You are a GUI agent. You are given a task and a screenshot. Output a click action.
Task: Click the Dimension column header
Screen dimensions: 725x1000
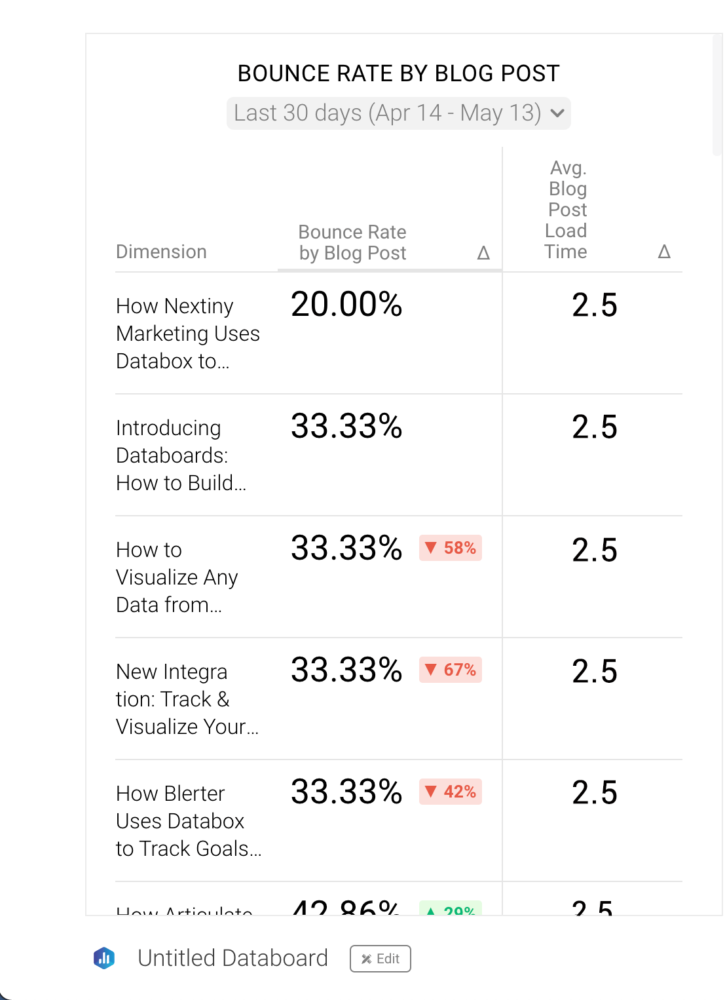[161, 252]
